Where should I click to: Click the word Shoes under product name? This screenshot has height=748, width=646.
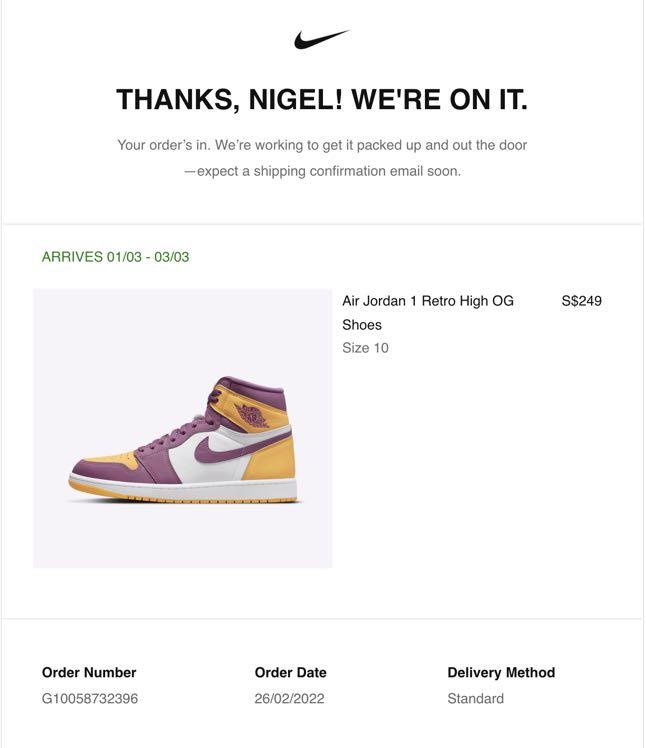click(362, 325)
